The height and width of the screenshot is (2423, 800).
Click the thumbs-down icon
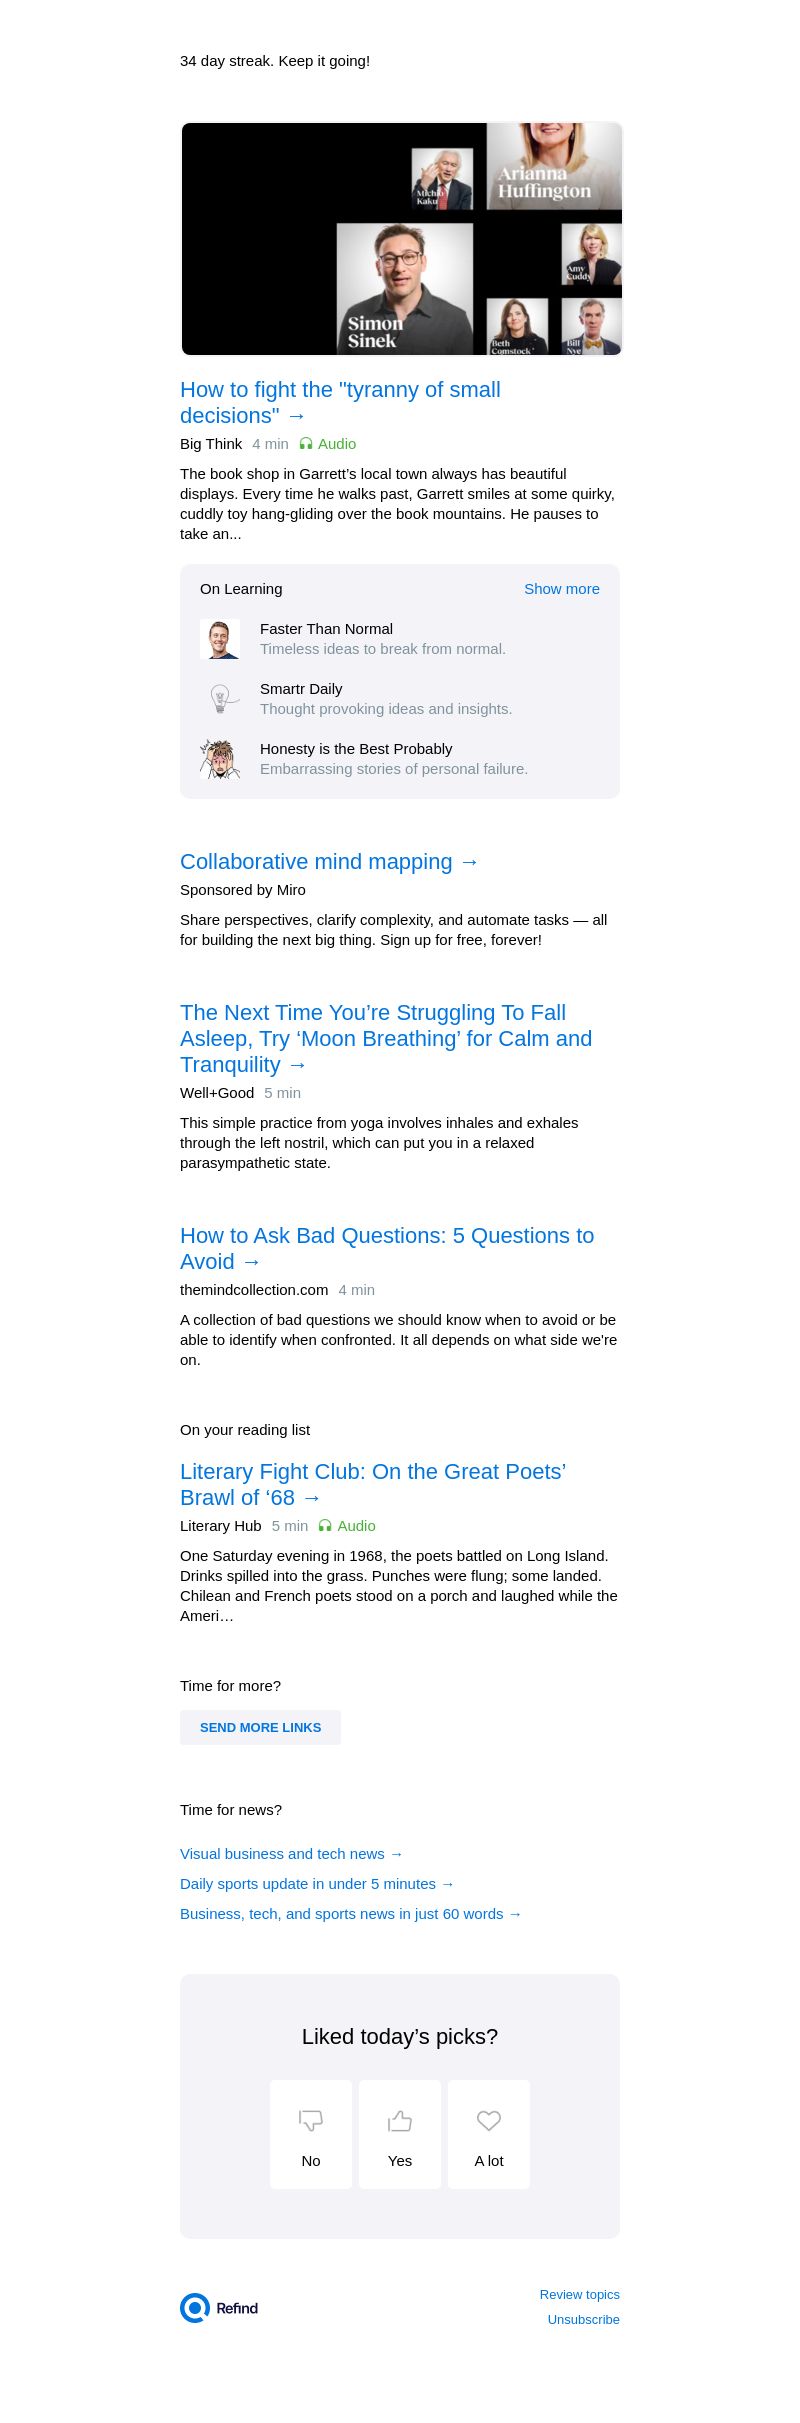(x=311, y=2120)
